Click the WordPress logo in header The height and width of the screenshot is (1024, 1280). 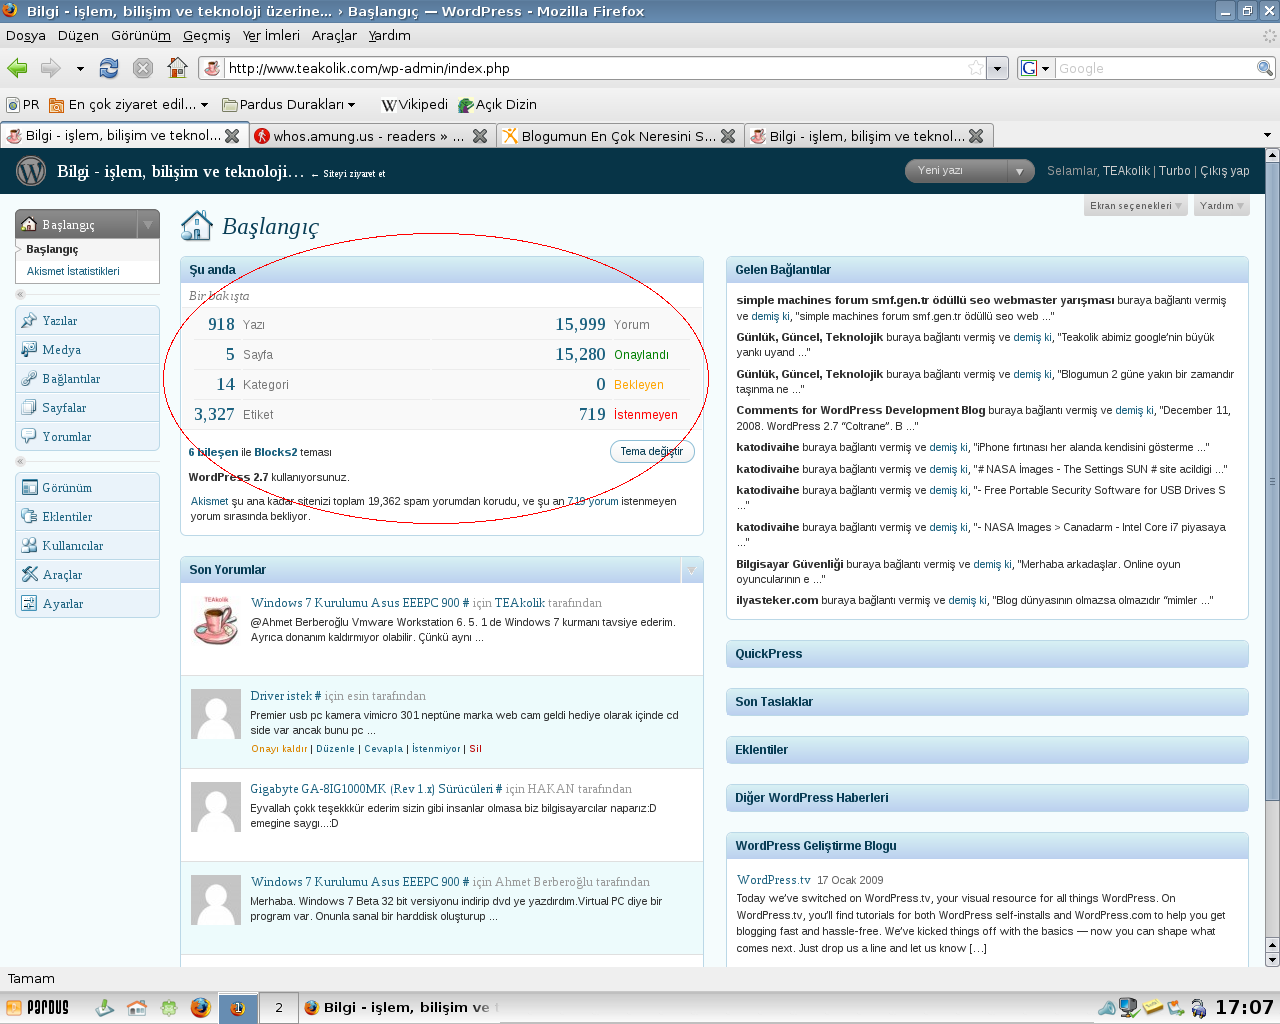pos(32,171)
